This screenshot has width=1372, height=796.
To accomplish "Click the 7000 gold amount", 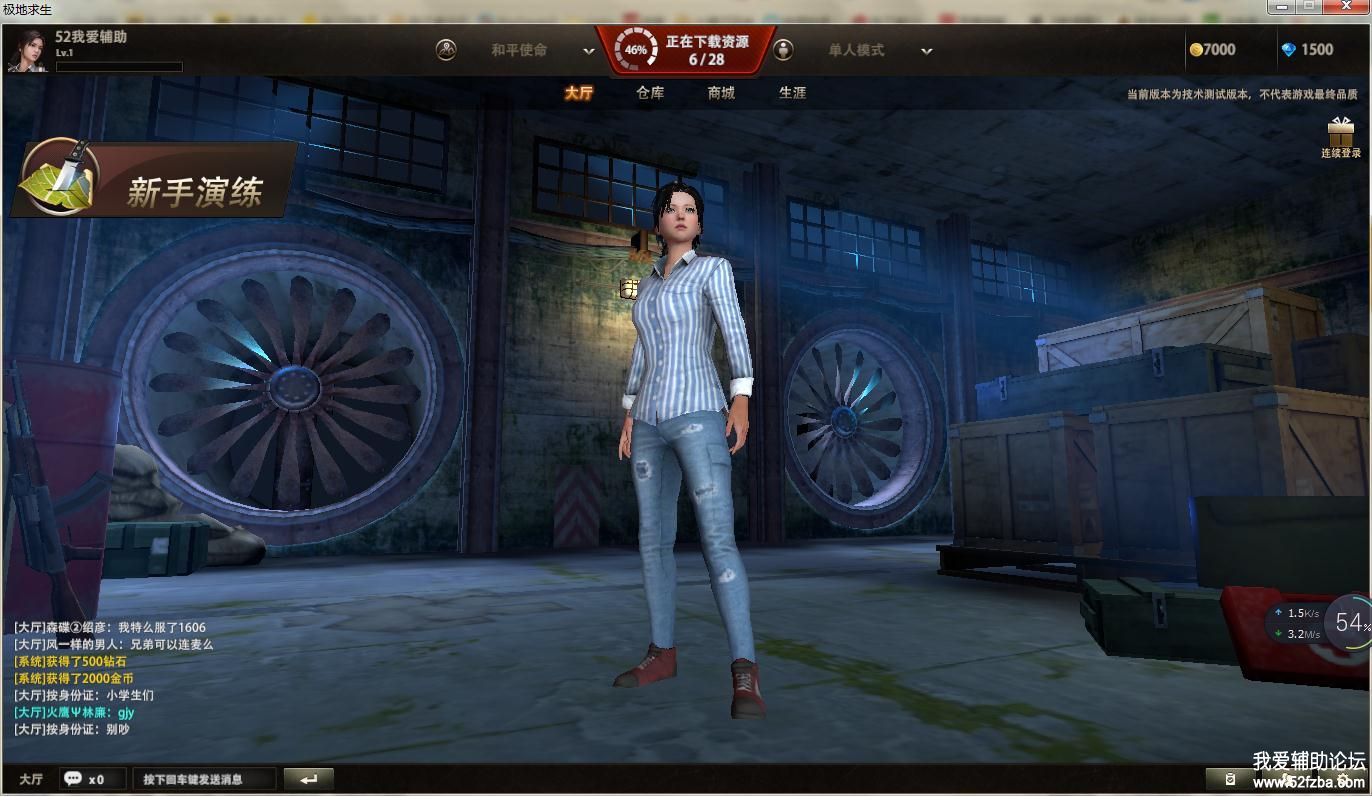I will click(x=1219, y=50).
